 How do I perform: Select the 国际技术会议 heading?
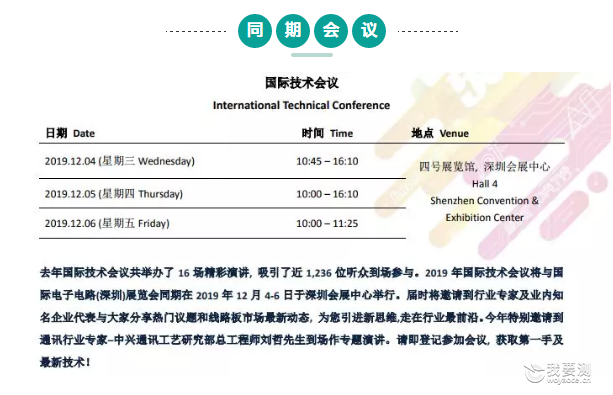point(301,83)
